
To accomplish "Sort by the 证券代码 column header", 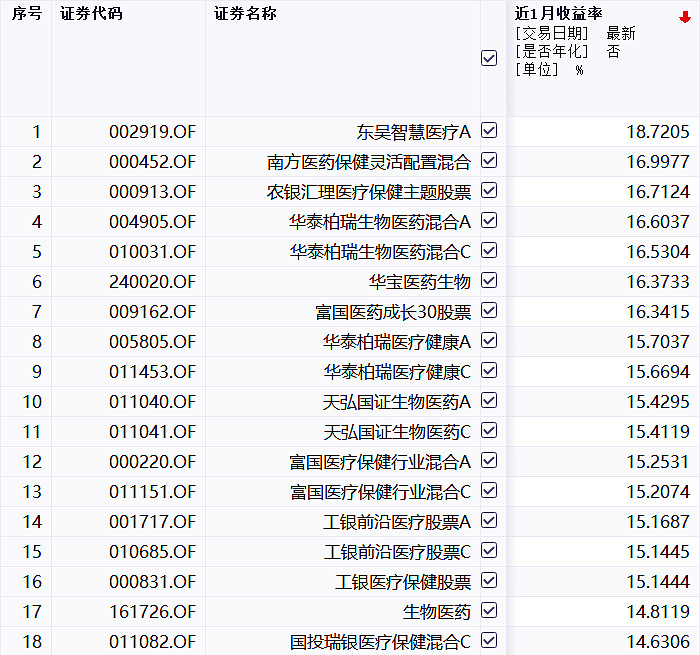I will [91, 13].
